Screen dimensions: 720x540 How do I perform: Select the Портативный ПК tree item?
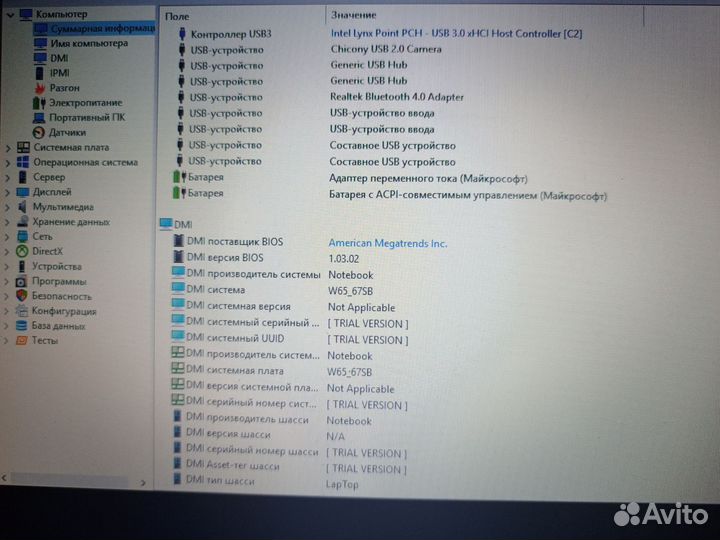[x=89, y=117]
